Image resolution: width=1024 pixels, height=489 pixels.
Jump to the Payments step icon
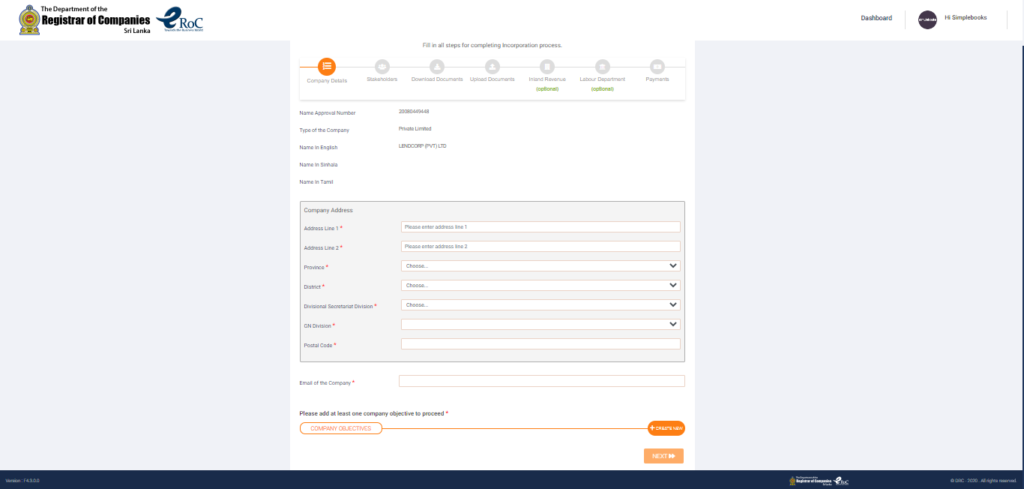[657, 67]
